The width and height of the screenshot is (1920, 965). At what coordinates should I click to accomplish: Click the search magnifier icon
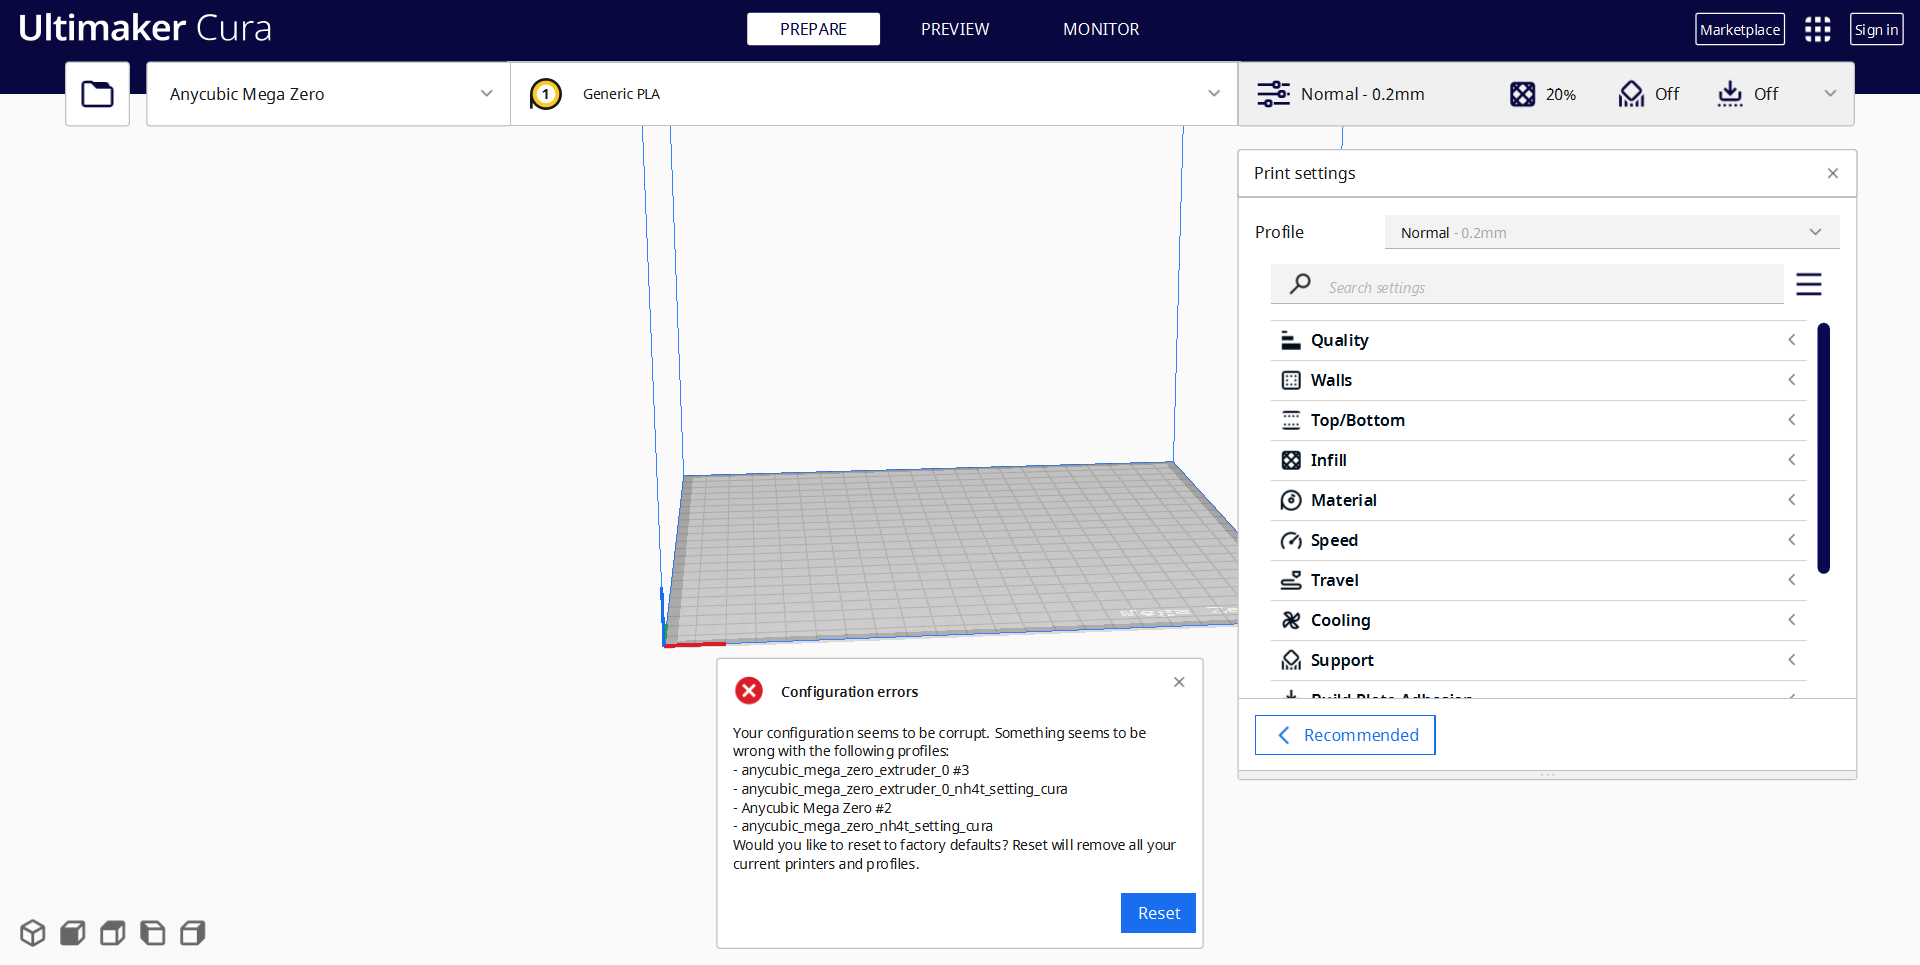click(x=1300, y=284)
